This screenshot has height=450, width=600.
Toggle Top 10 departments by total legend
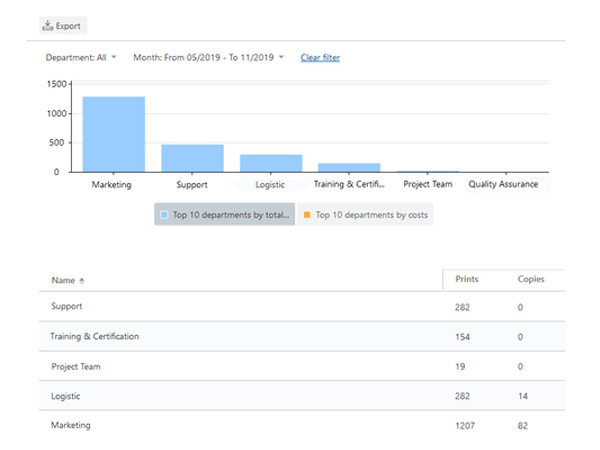click(225, 214)
